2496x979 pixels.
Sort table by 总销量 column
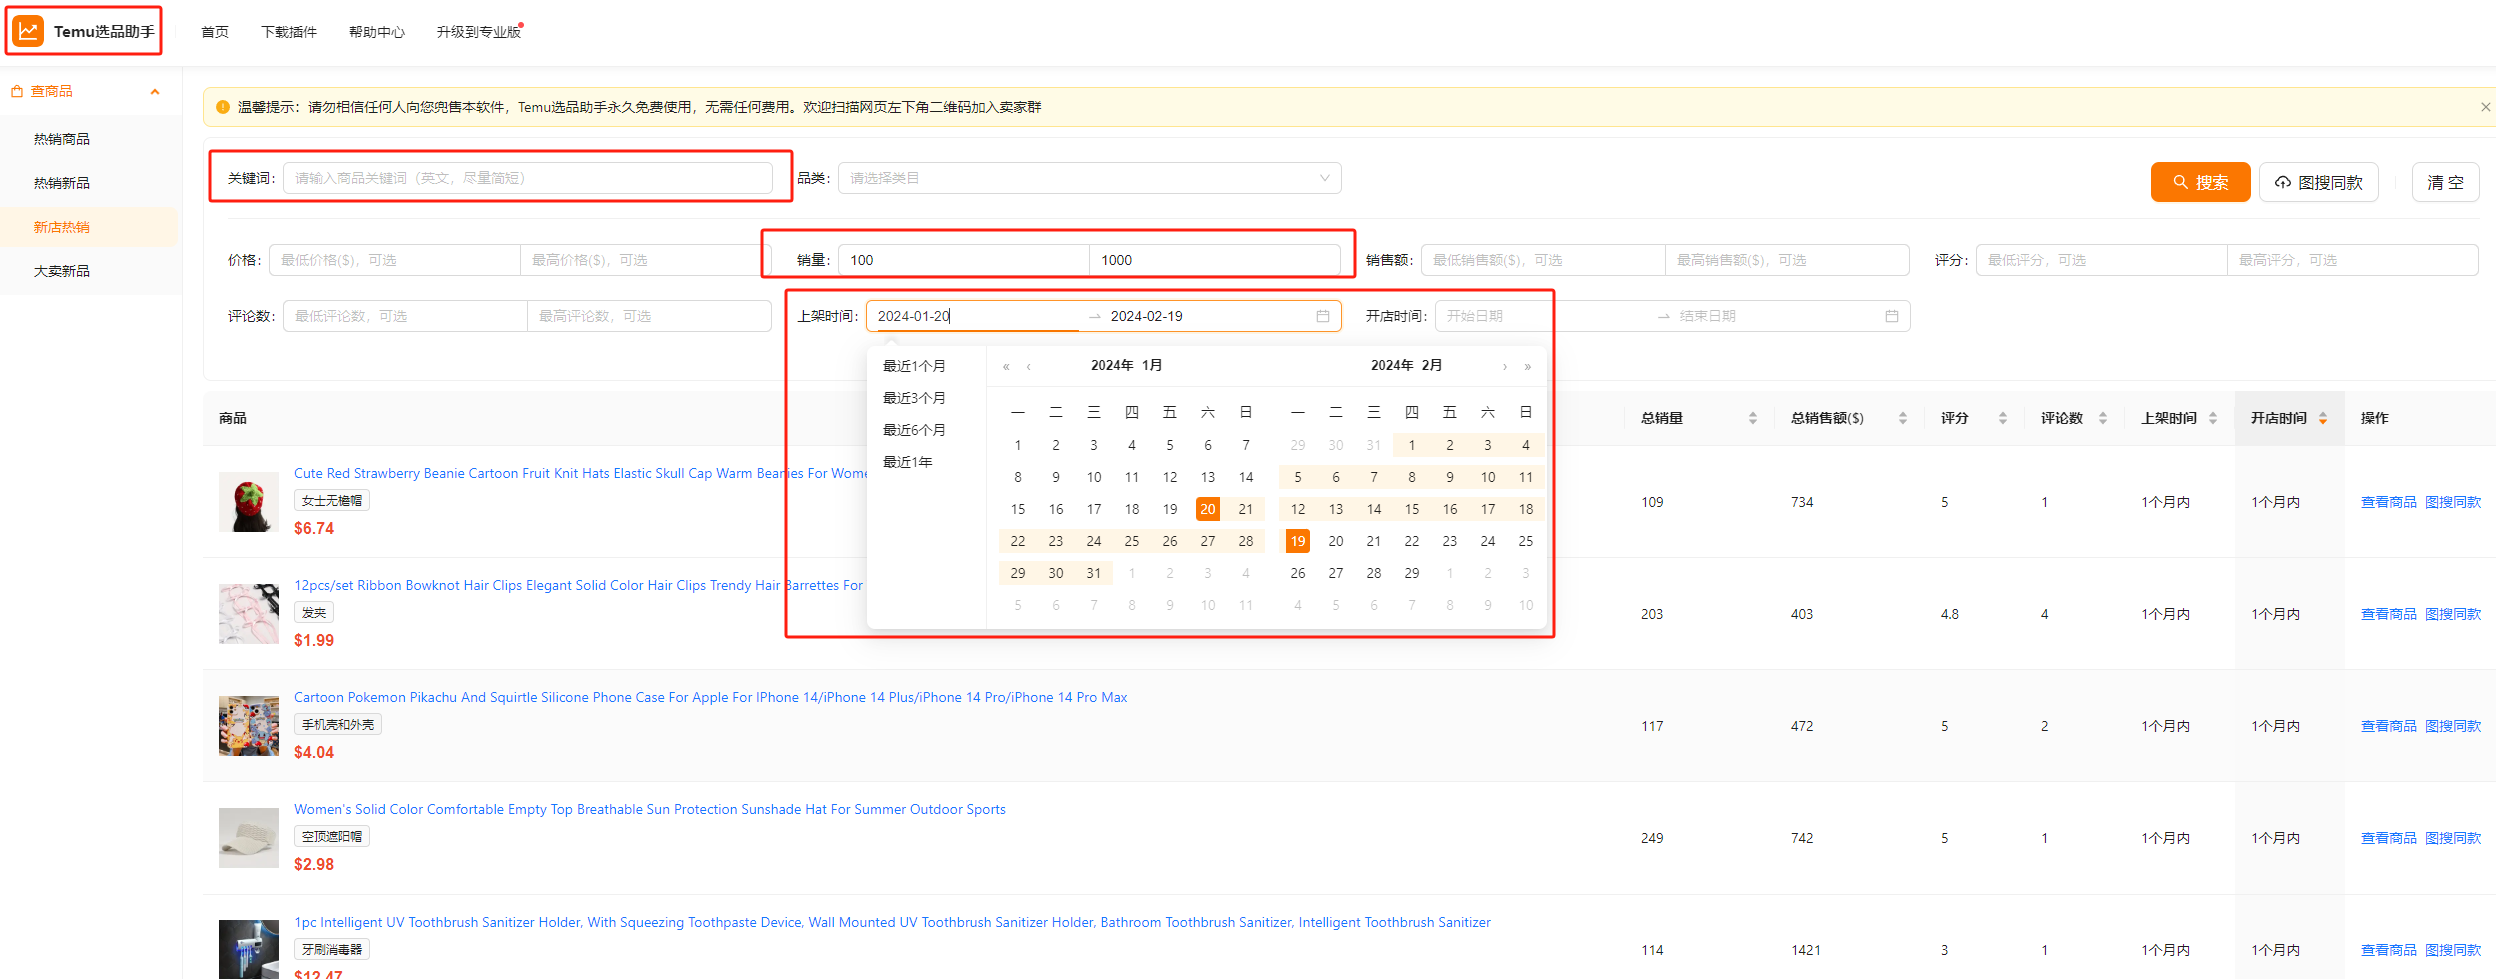1752,418
